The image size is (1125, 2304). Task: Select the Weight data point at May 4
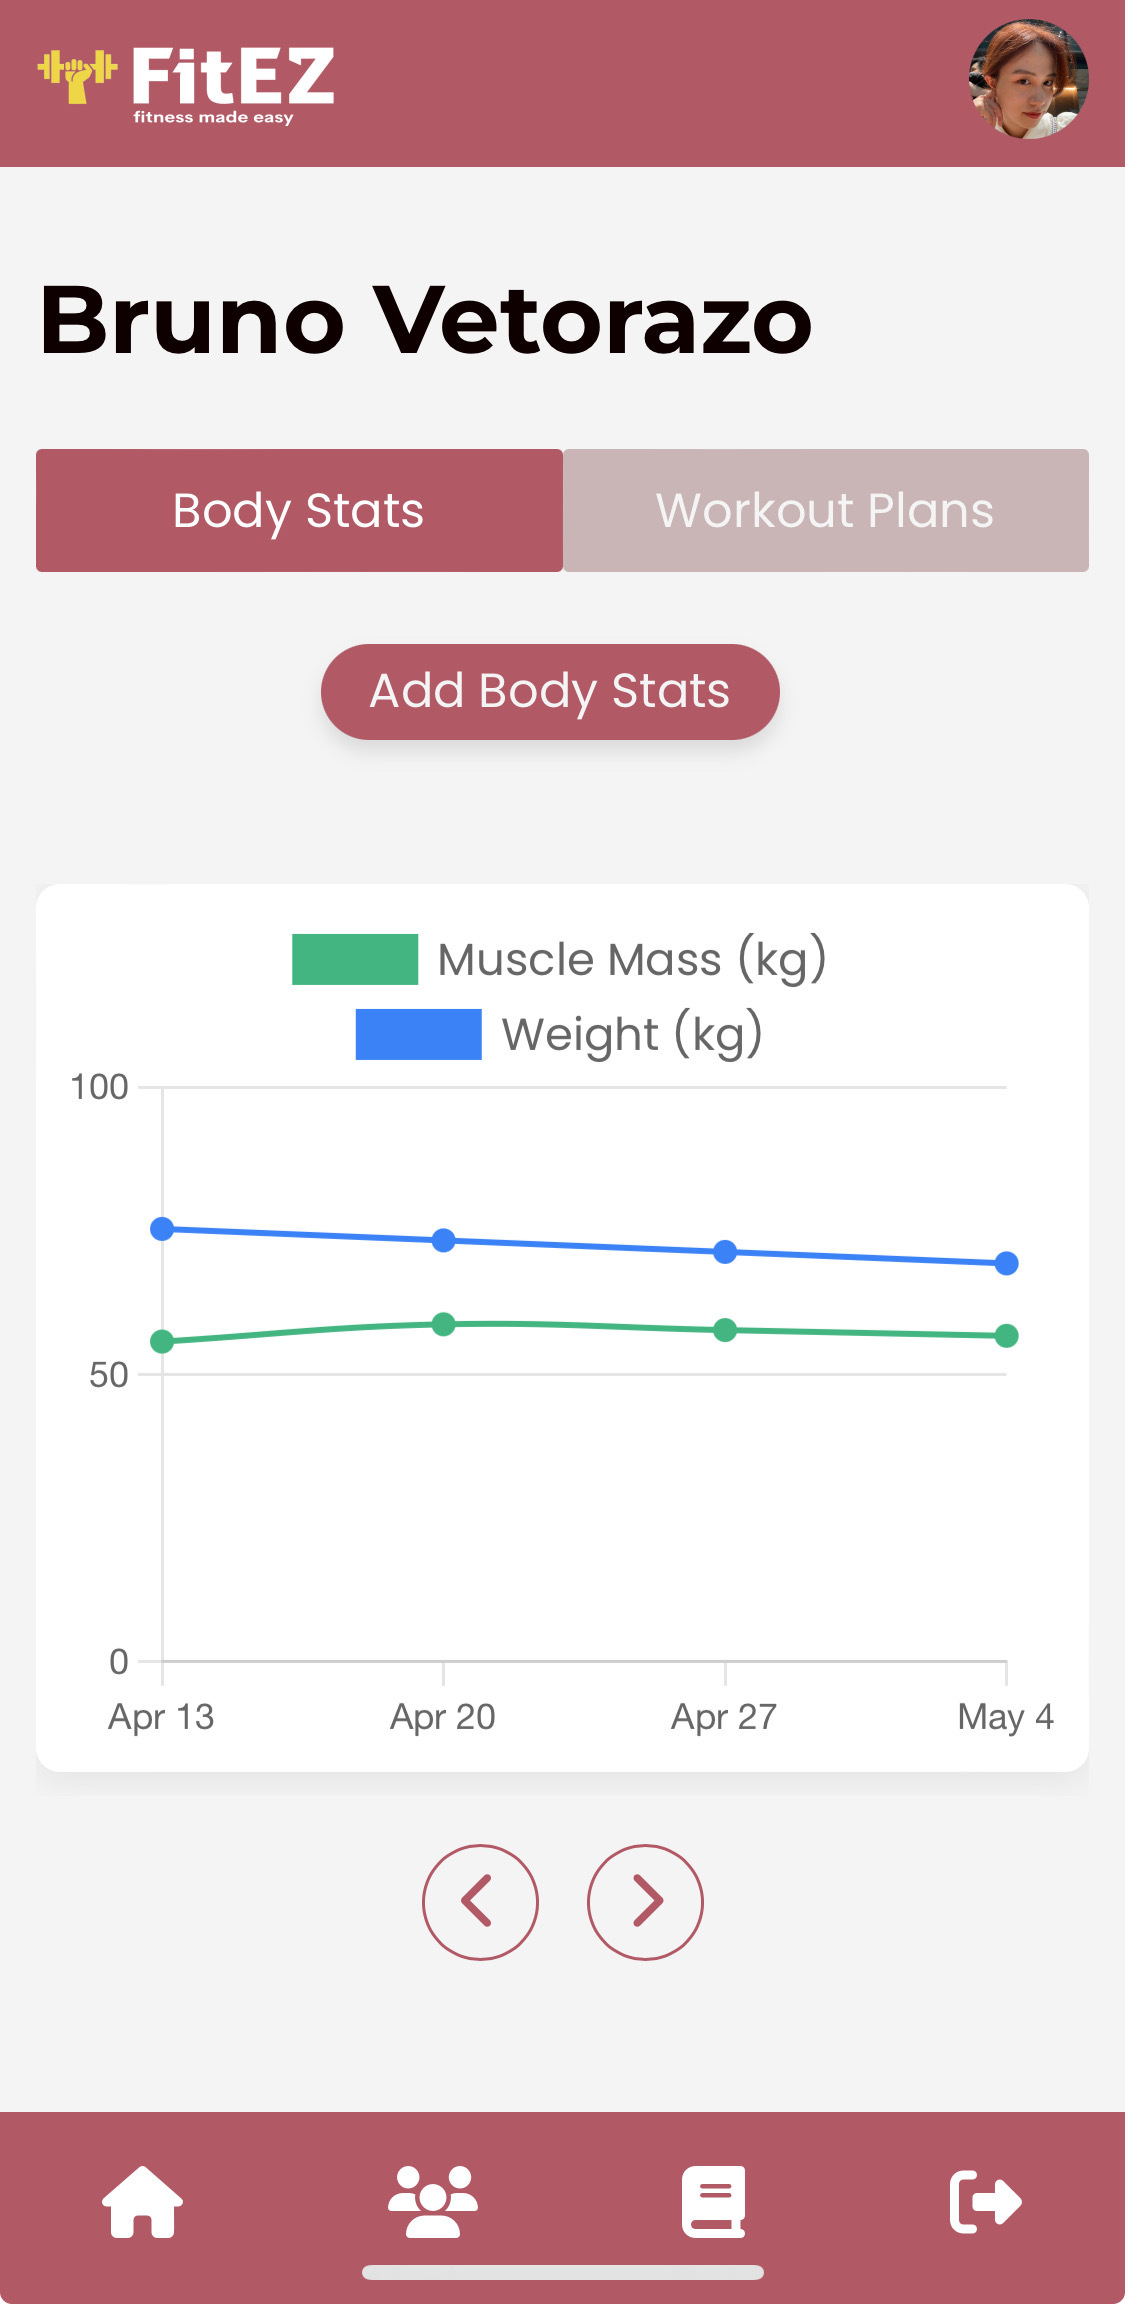click(1006, 1263)
